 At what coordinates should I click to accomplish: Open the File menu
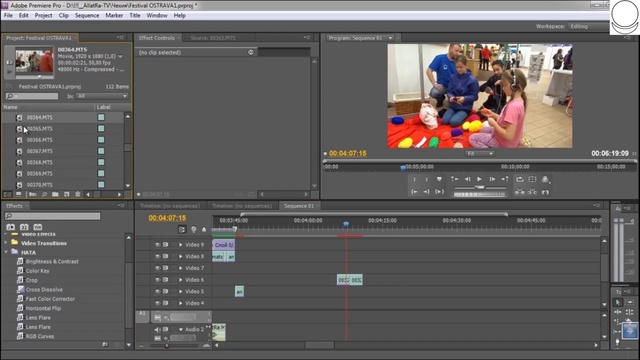(8, 16)
